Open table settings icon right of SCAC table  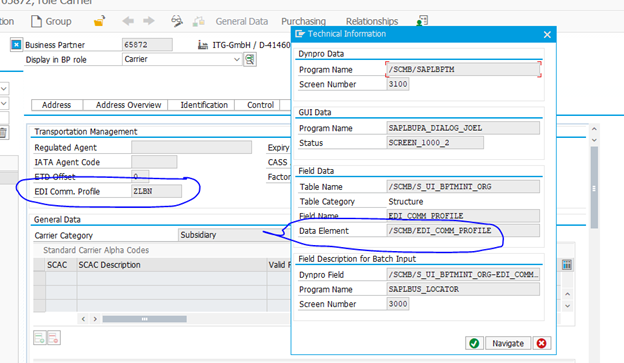[x=567, y=265]
